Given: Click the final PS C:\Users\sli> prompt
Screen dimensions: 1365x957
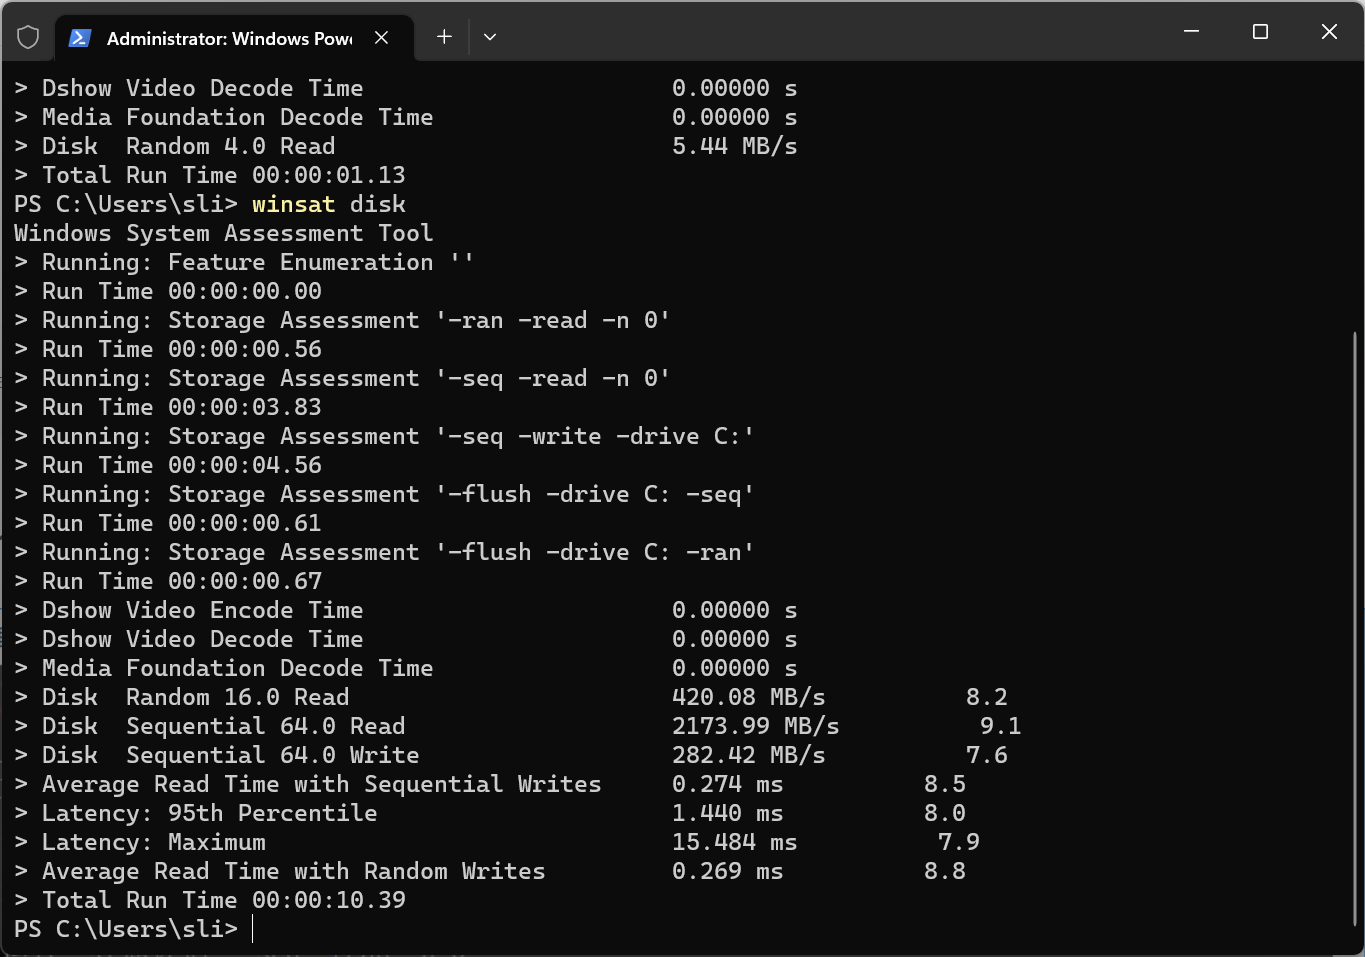Looking at the screenshot, I should pyautogui.click(x=126, y=929).
